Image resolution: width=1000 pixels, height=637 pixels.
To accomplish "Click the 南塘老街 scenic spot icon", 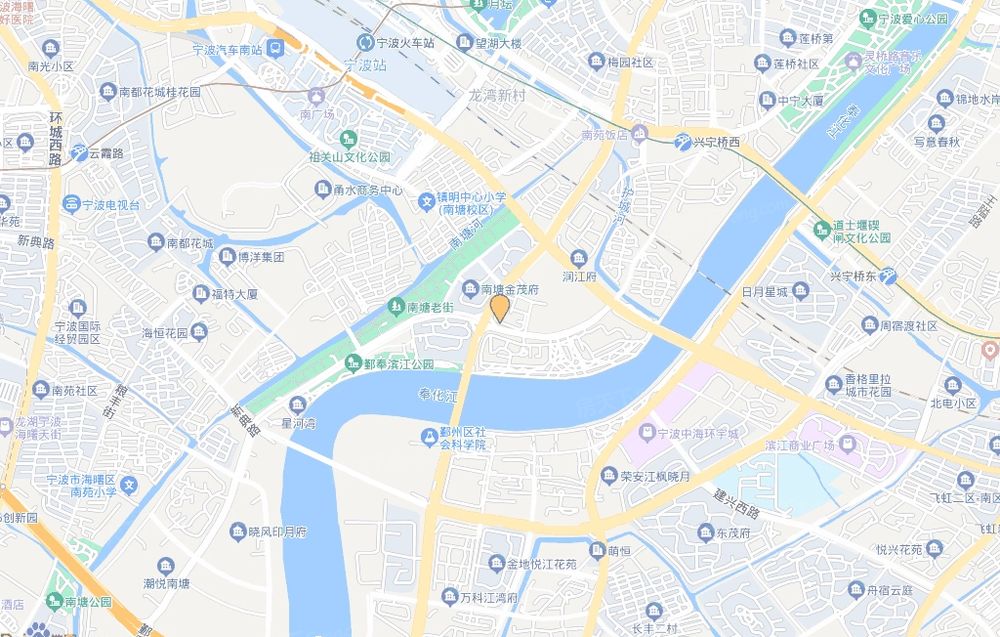I will pyautogui.click(x=396, y=307).
